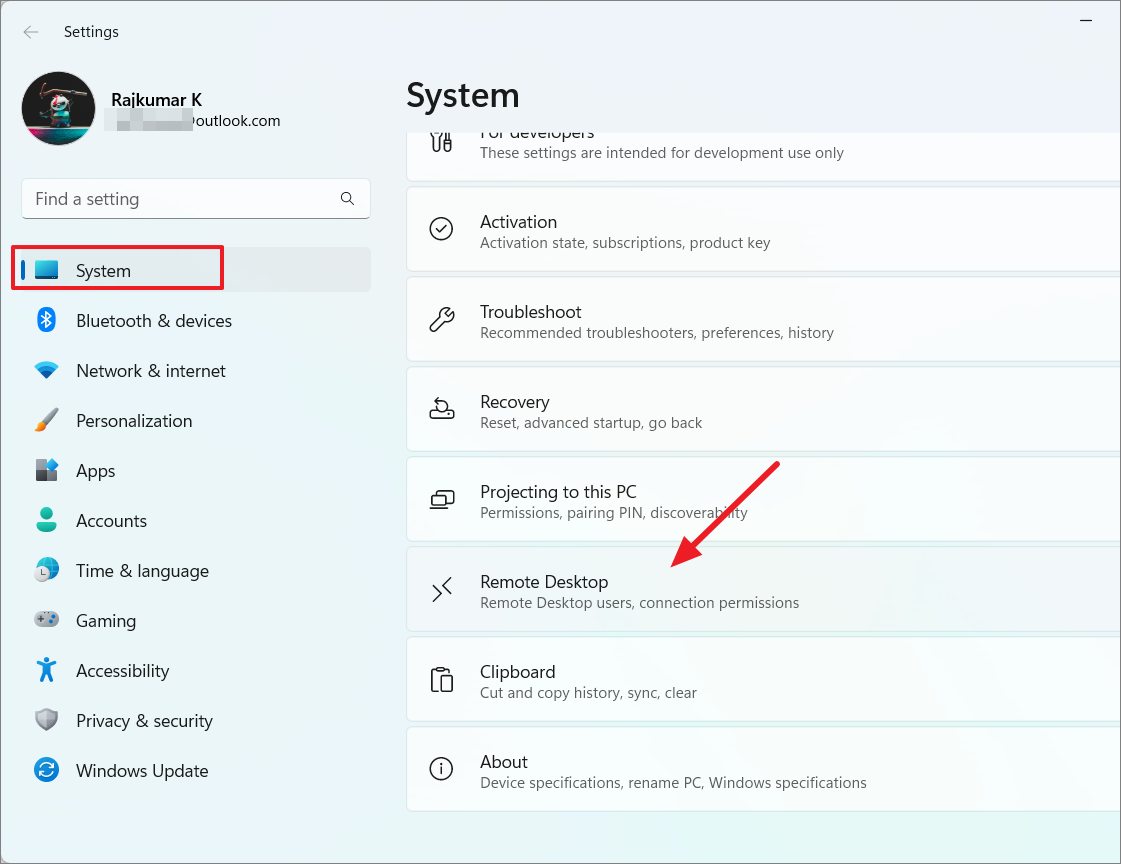Click the For developers tools icon
This screenshot has height=864, width=1121.
(441, 141)
